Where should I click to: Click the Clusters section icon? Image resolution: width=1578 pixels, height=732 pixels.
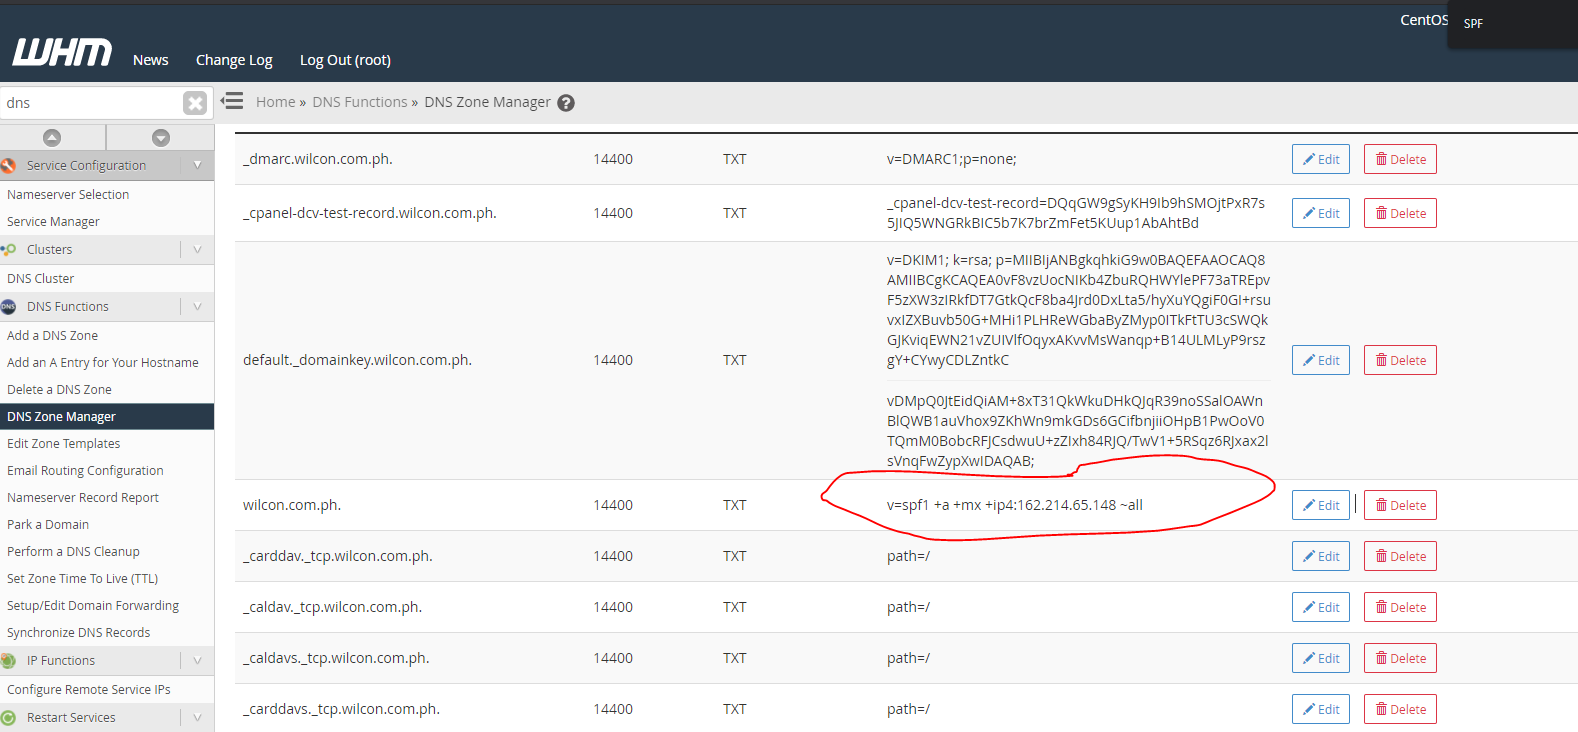click(9, 250)
